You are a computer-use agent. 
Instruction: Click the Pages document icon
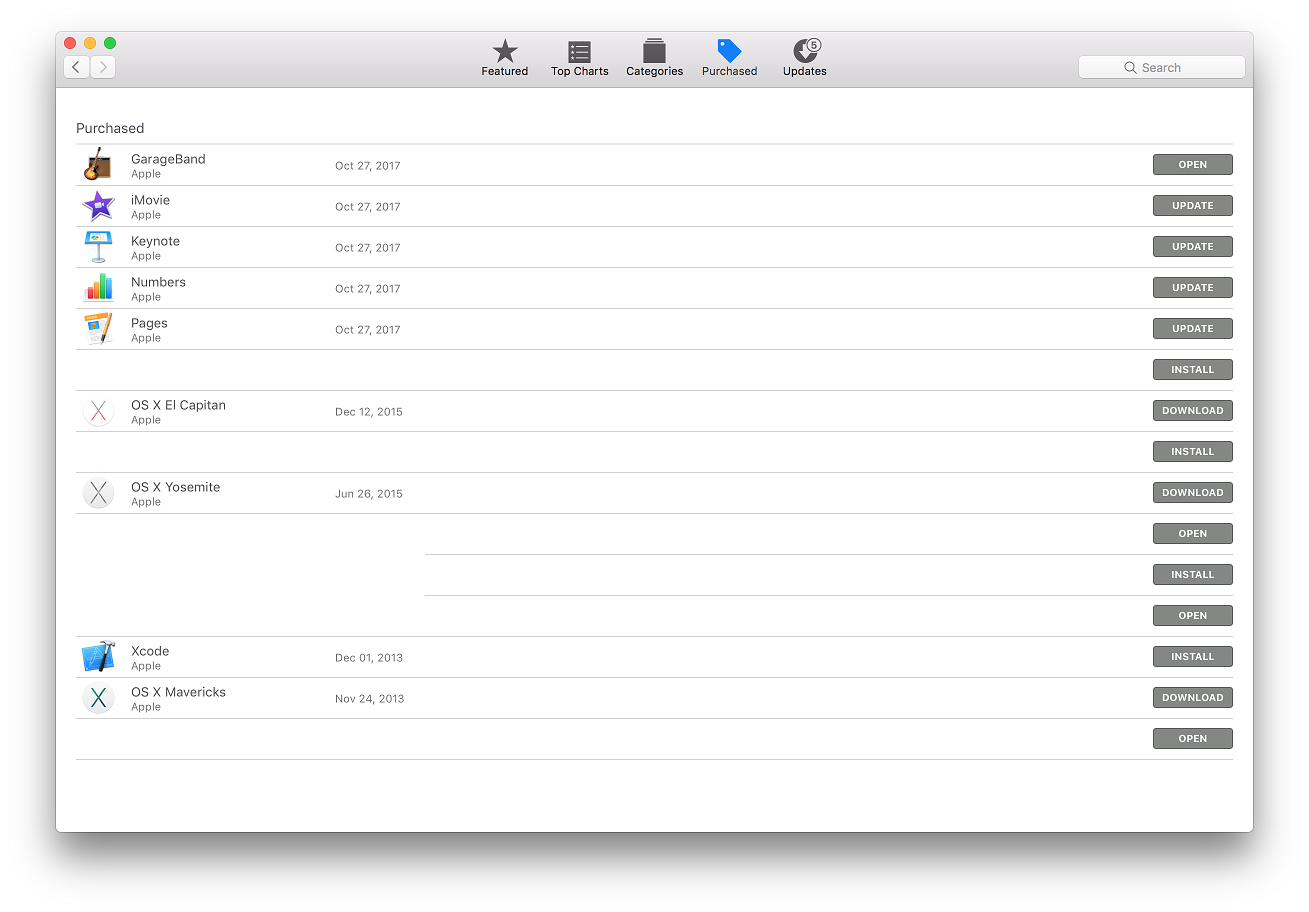(x=98, y=329)
